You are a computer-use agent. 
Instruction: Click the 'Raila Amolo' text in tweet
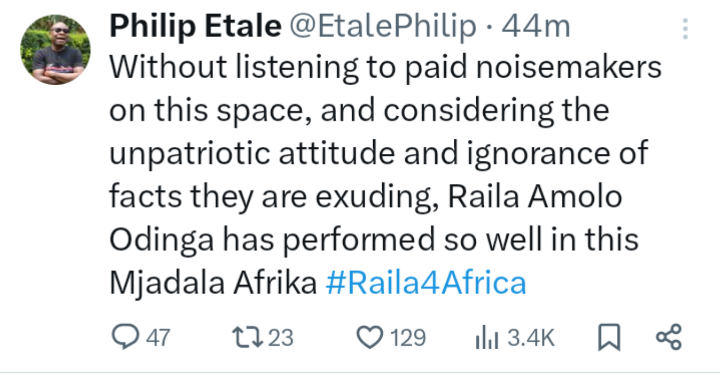pos(535,196)
